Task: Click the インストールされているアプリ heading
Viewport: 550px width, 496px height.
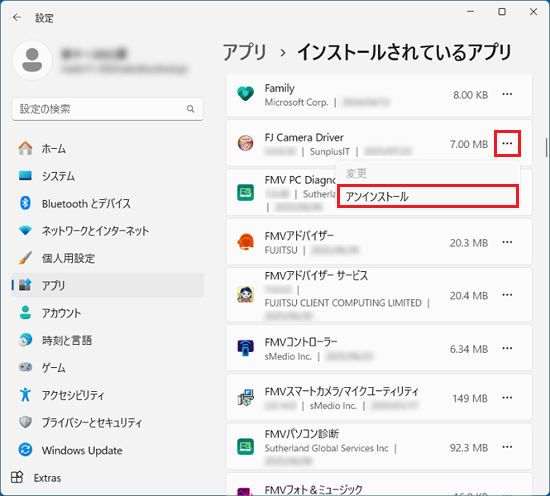Action: (404, 52)
